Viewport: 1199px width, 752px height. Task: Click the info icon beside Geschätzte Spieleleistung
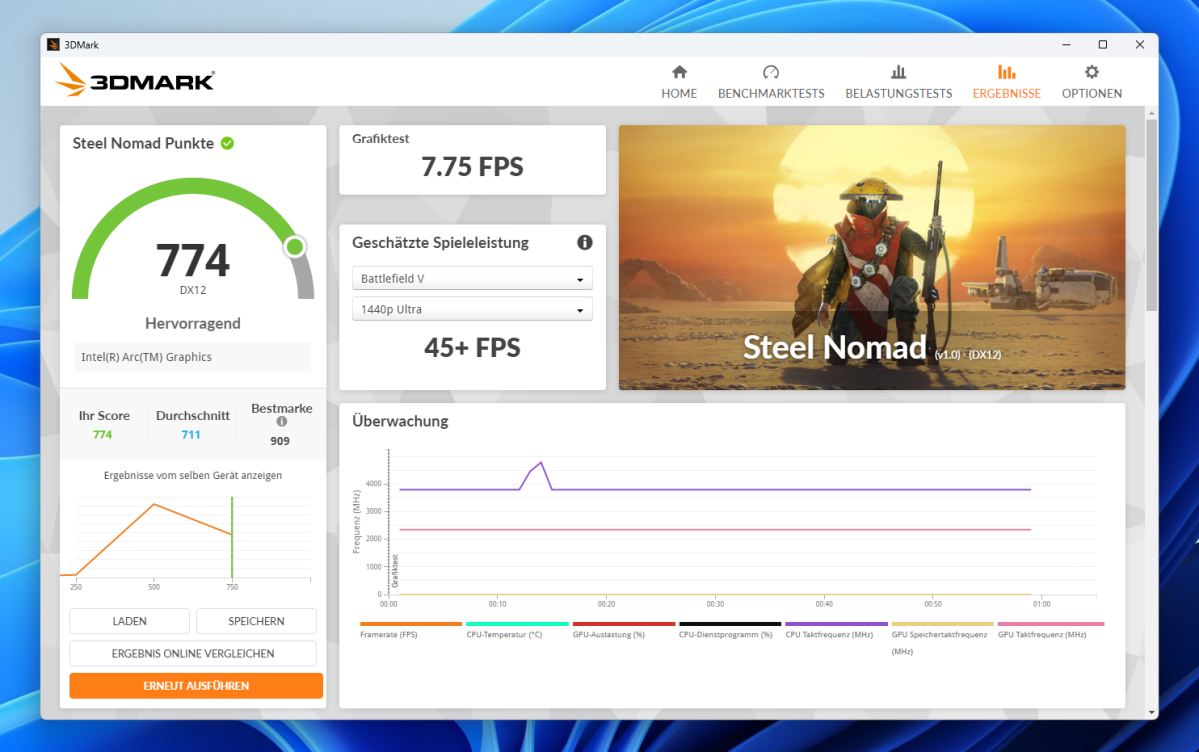[584, 243]
